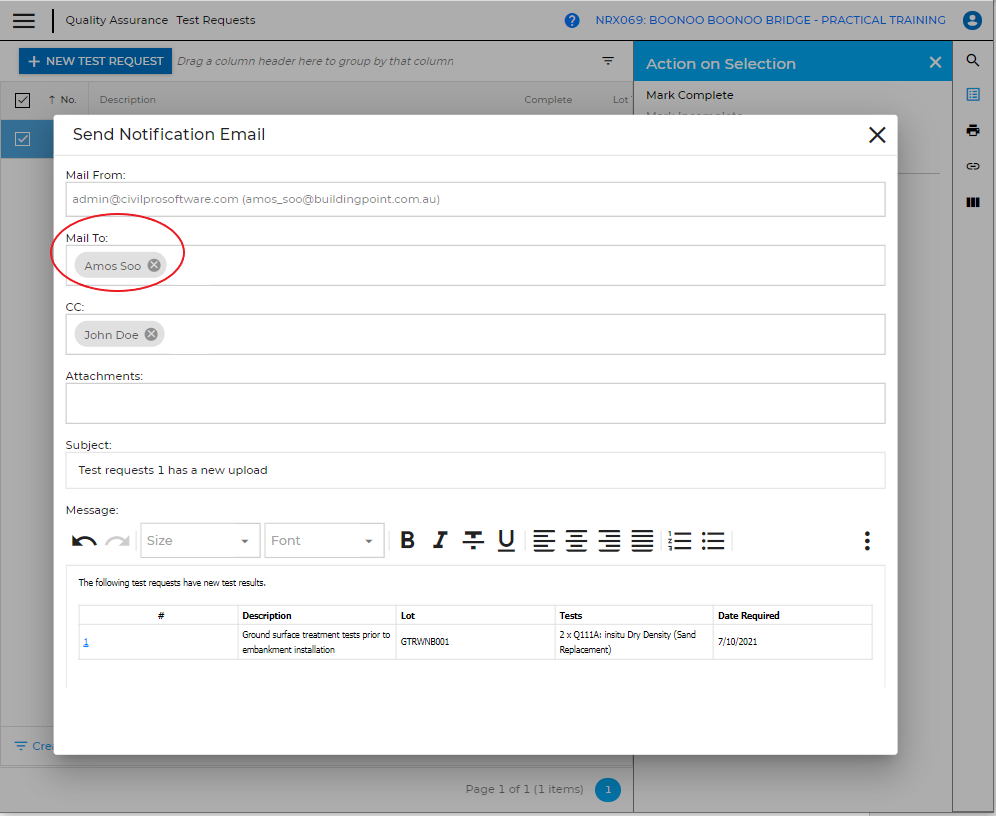Viewport: 996px width, 816px height.
Task: Remove John Doe from CC field
Action: (151, 335)
